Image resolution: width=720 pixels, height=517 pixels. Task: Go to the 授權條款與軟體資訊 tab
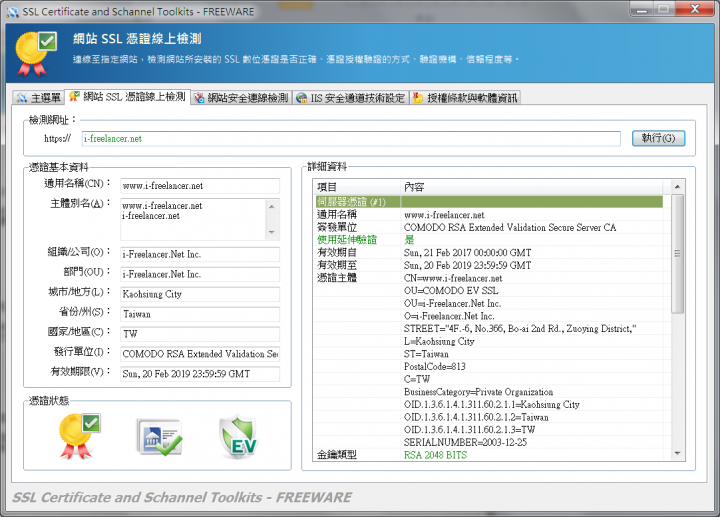pos(465,97)
